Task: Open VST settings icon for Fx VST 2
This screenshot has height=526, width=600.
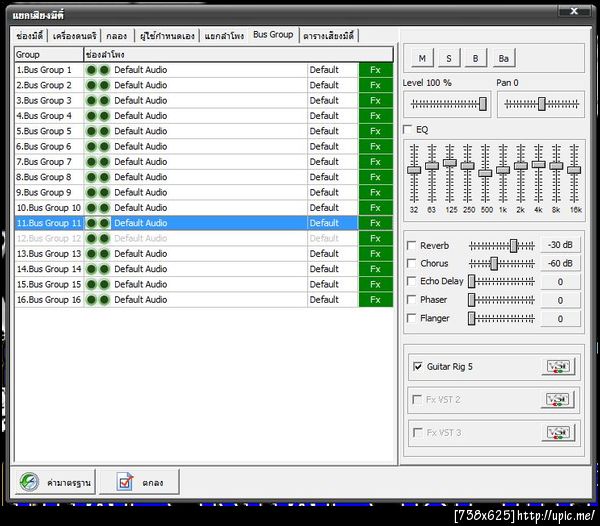Action: [558, 399]
